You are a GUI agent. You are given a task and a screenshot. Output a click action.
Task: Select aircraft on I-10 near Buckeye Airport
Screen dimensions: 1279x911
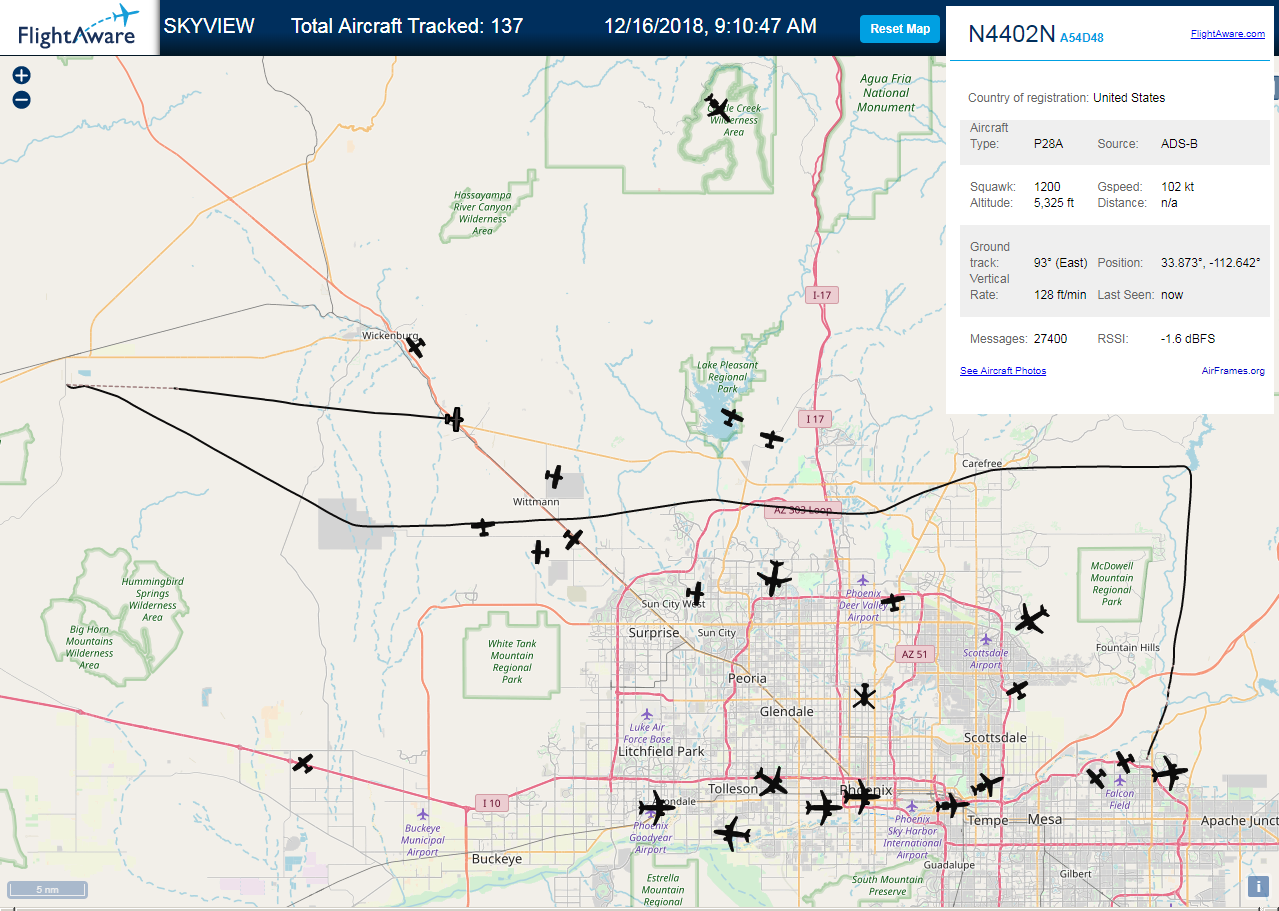point(303,763)
